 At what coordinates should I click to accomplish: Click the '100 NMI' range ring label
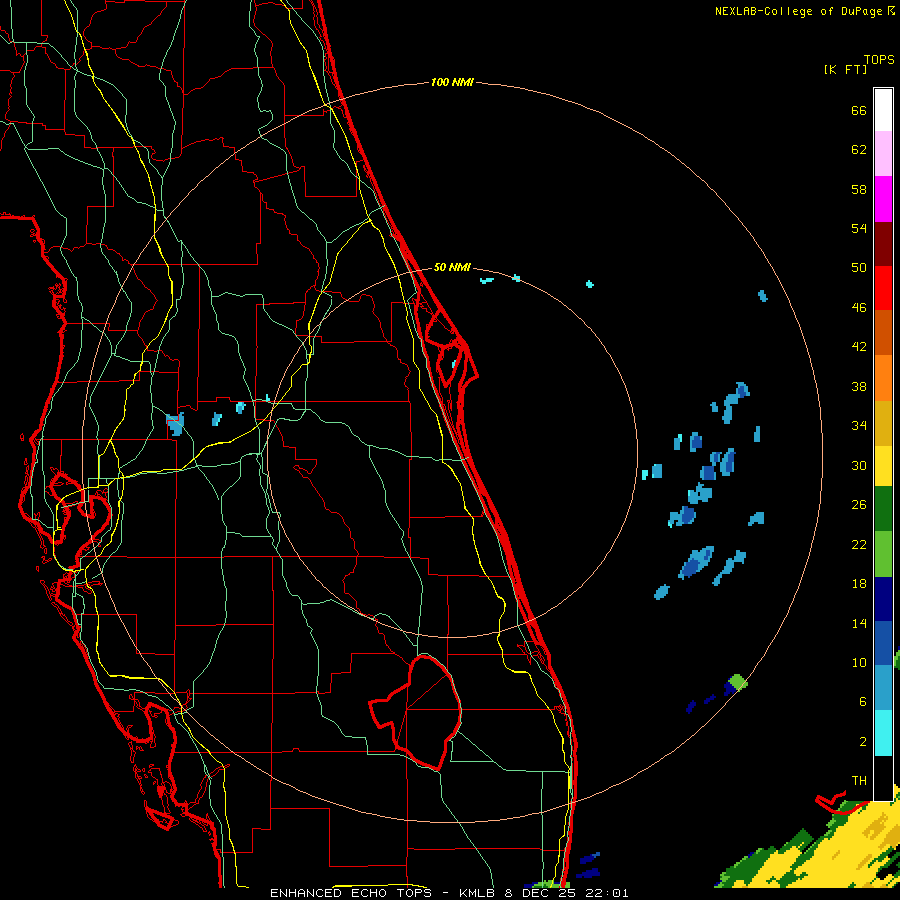[x=452, y=83]
